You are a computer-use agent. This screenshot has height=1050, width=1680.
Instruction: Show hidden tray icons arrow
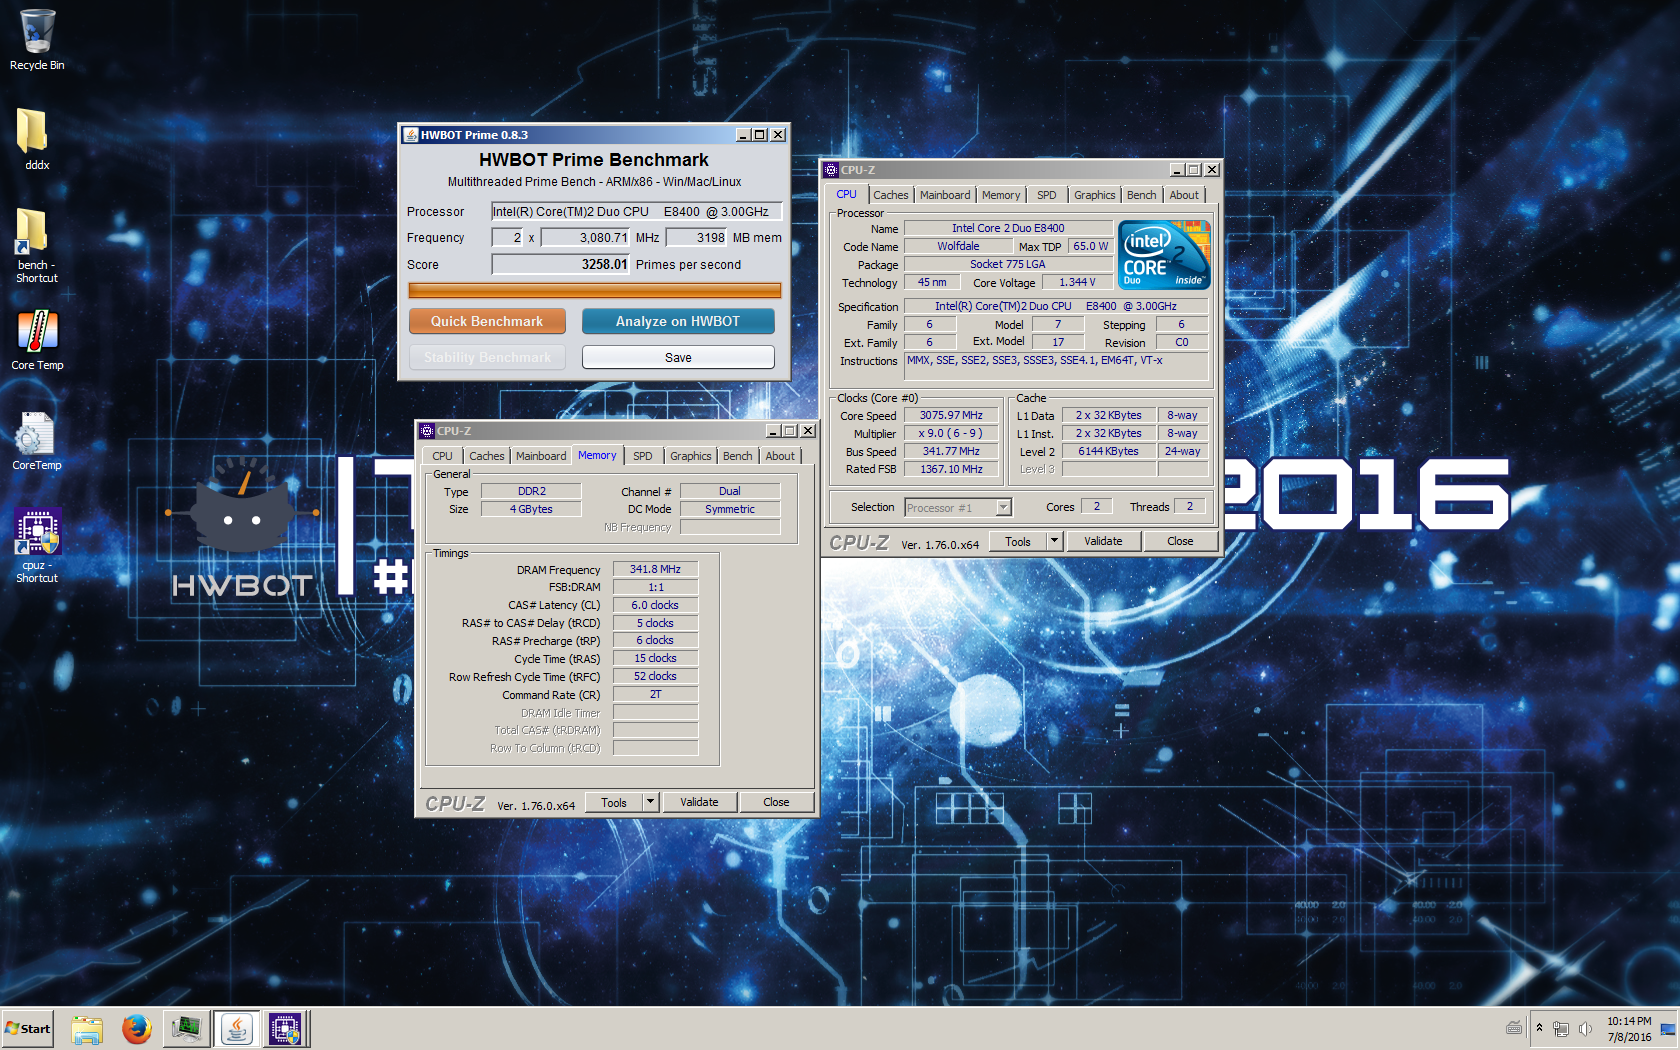tap(1539, 1028)
